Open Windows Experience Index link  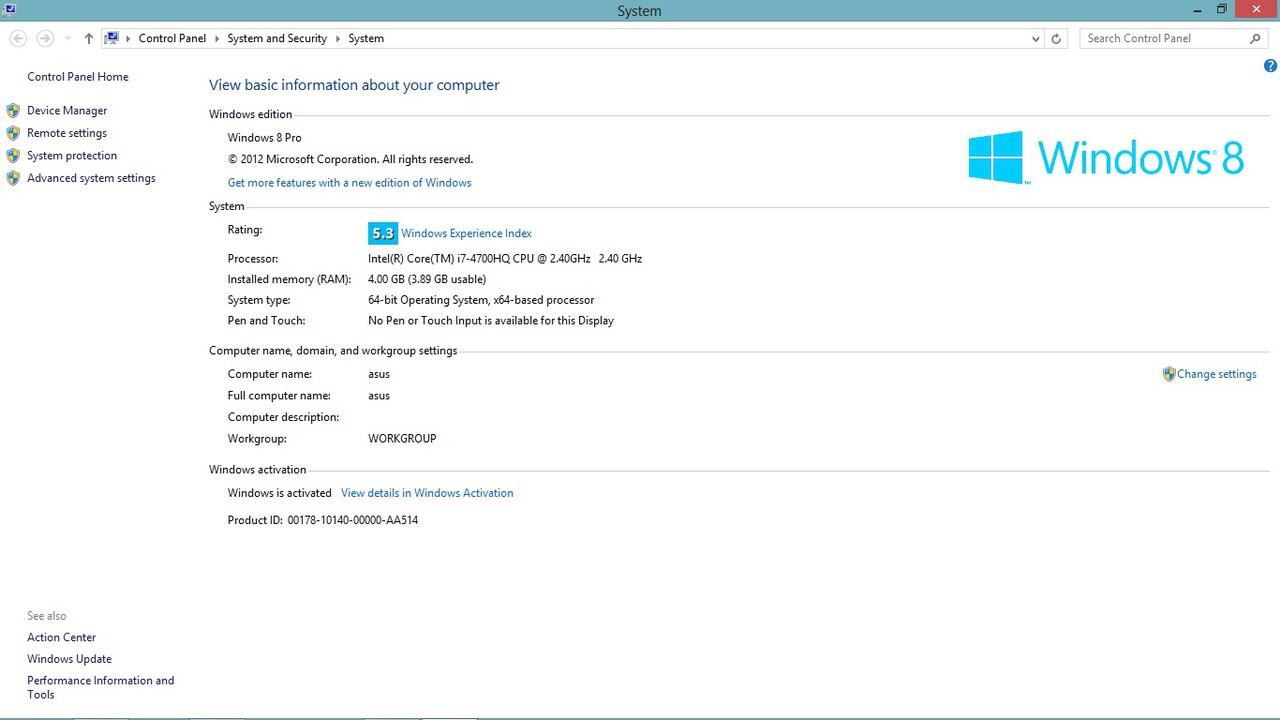[x=466, y=233]
